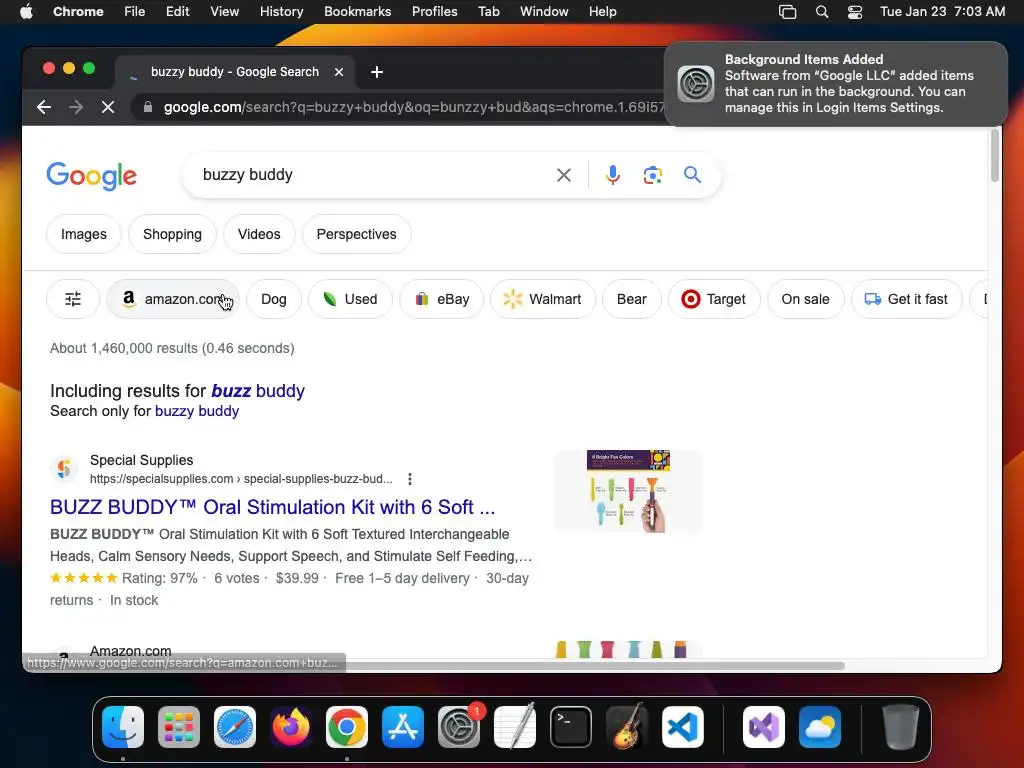The width and height of the screenshot is (1024, 768).
Task: Switch to the Images results tab
Action: click(84, 234)
